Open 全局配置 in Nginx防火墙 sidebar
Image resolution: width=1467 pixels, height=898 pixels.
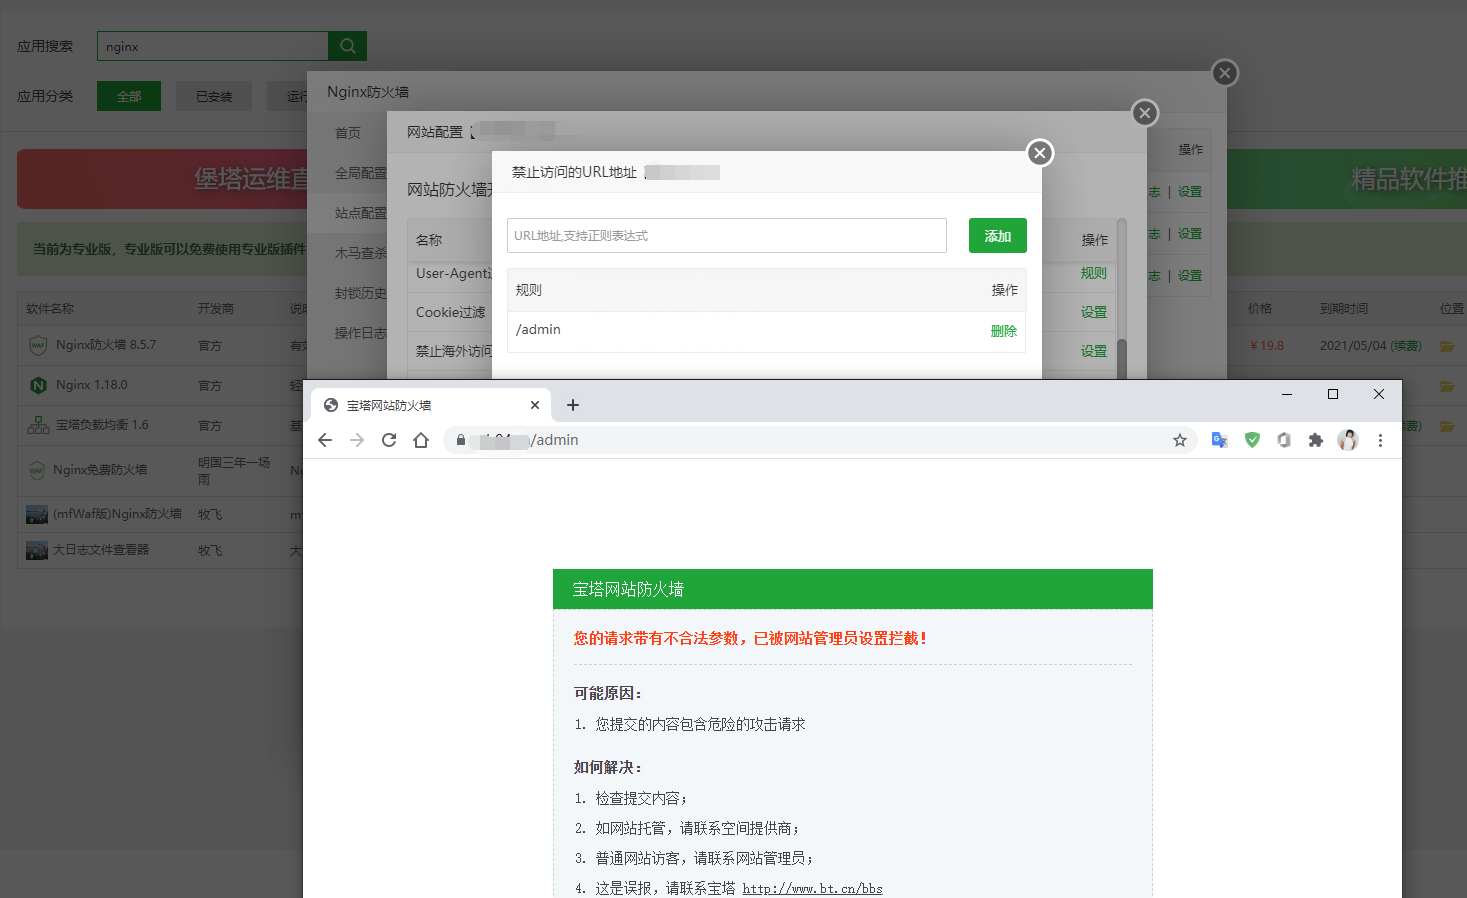click(x=360, y=173)
